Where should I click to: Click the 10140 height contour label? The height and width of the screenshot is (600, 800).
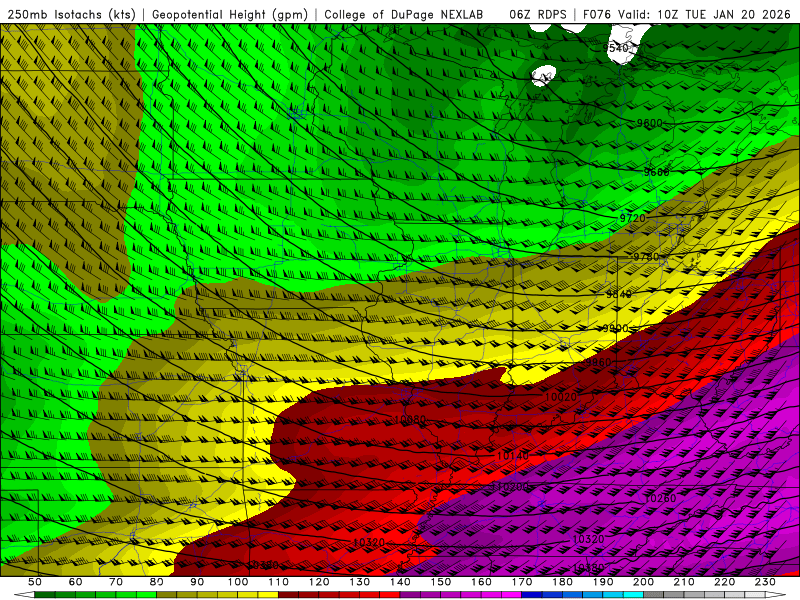513,455
